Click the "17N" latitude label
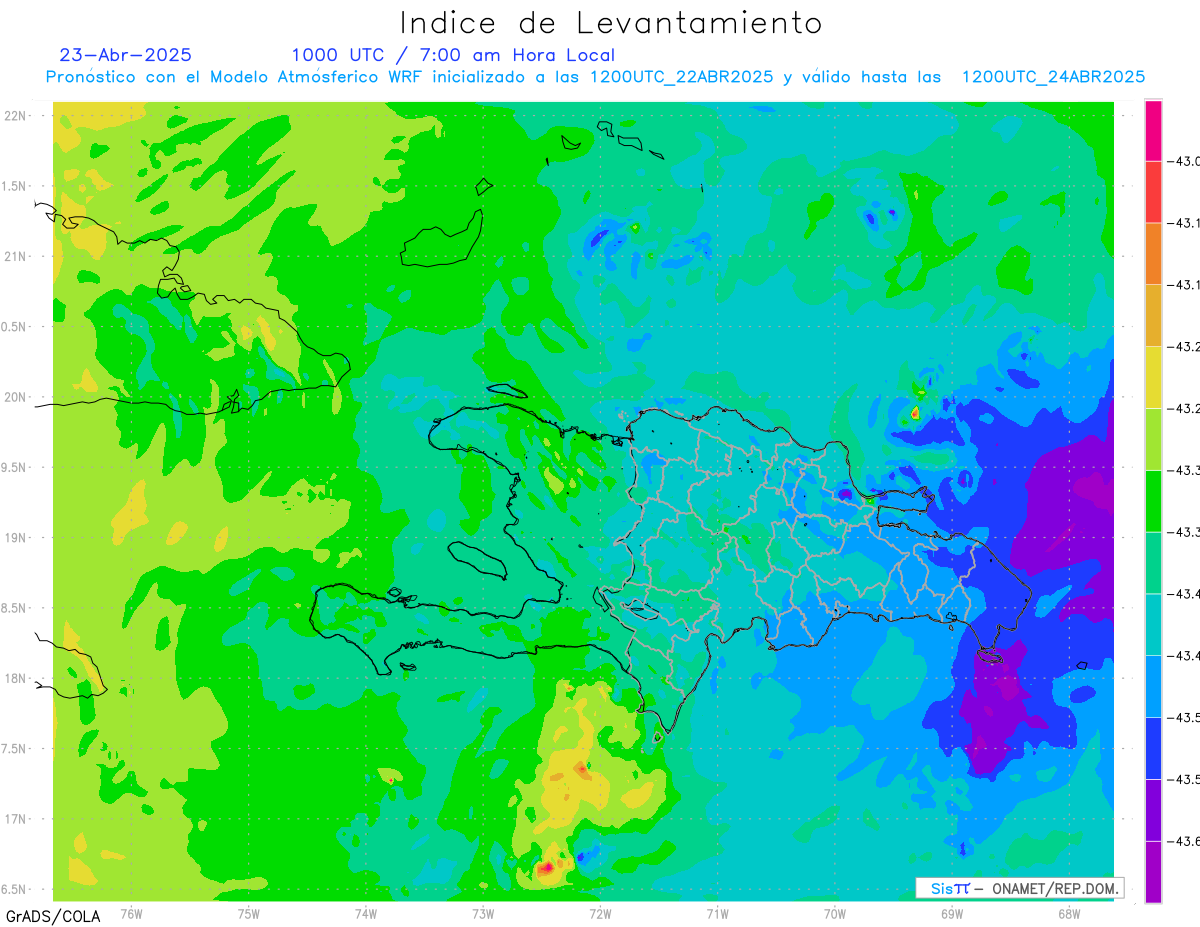Screen dimensions: 1200x927 pos(16,819)
